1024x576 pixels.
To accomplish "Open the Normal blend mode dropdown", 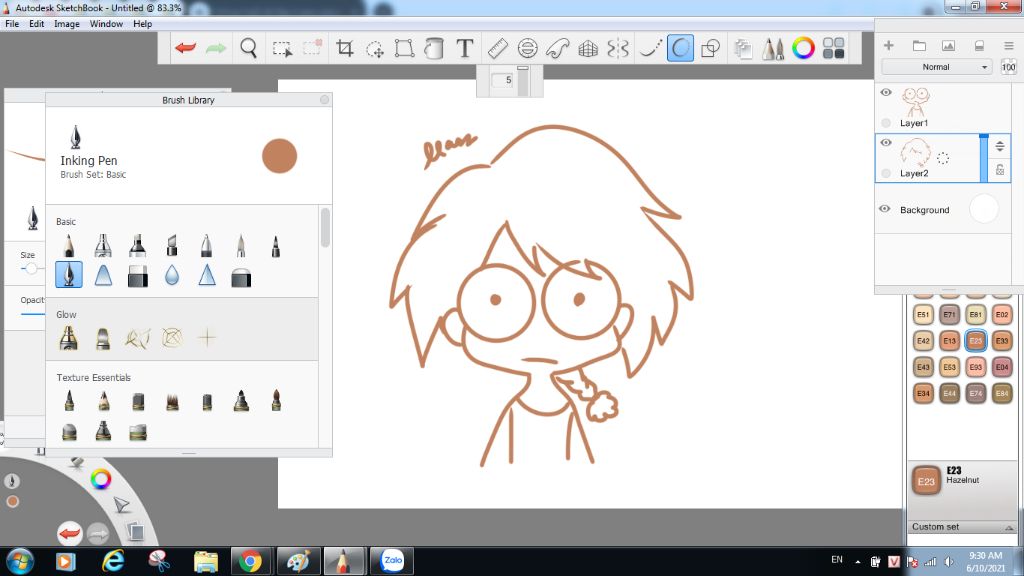I will (x=936, y=67).
